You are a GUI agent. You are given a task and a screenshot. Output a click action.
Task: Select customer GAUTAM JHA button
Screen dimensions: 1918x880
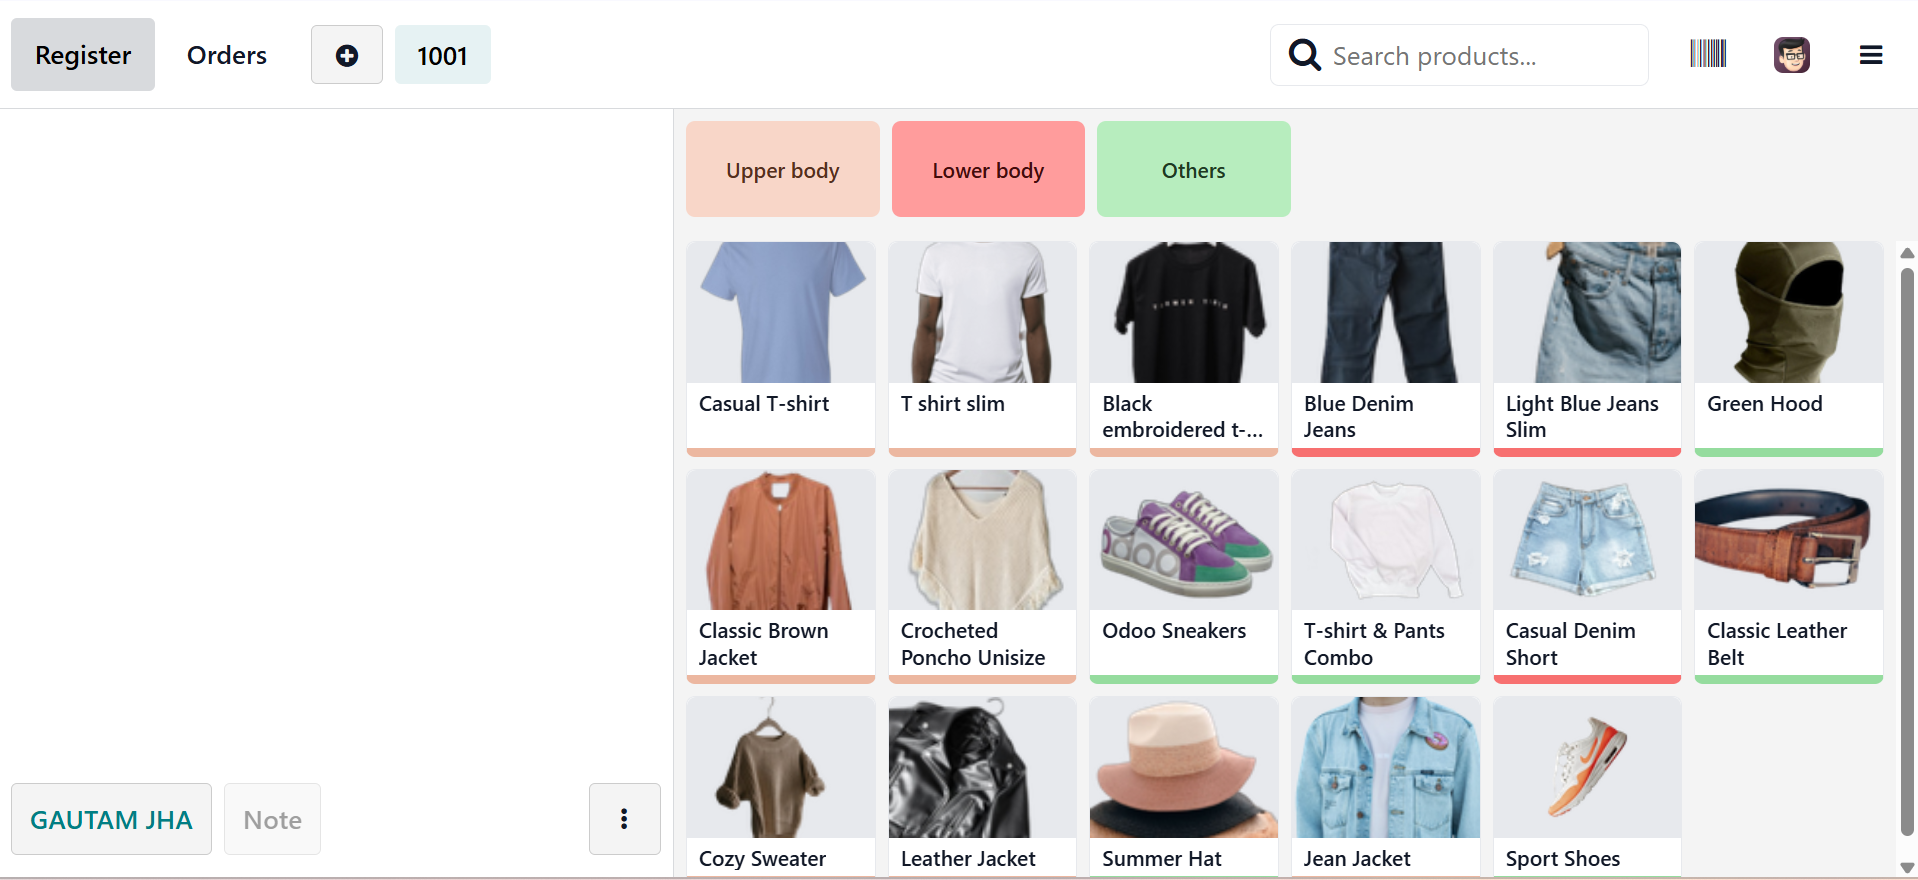point(111,819)
